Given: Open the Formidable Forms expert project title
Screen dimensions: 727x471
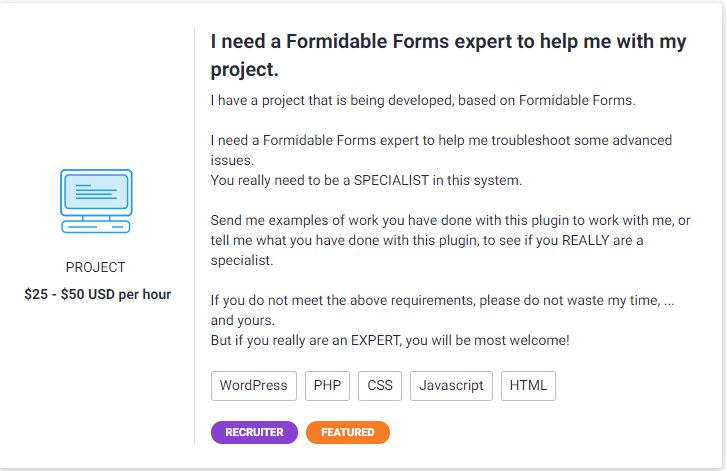Looking at the screenshot, I should click(448, 56).
